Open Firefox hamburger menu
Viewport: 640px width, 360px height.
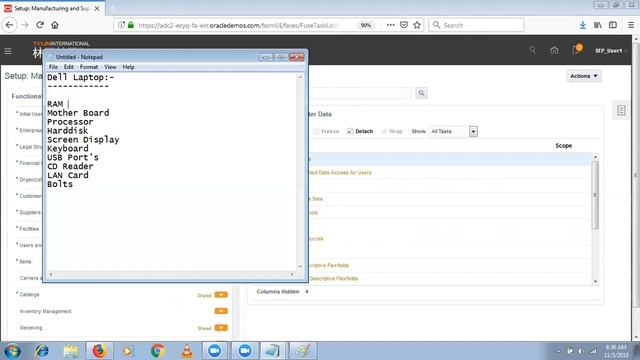631,25
